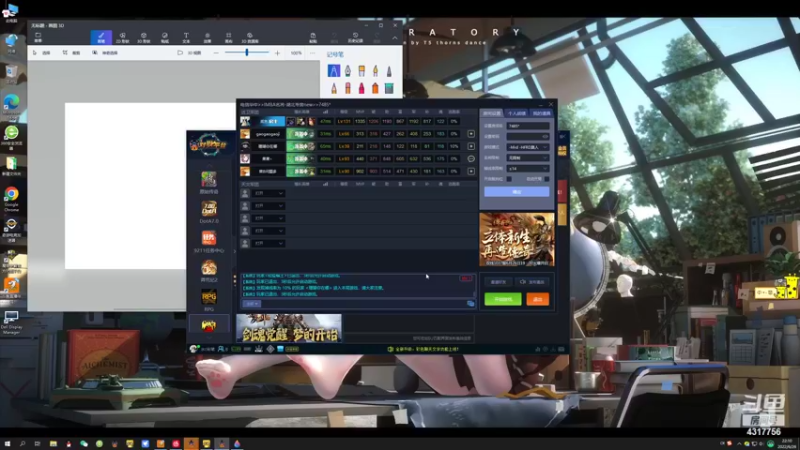Open the second empty slot dropdown
The height and width of the screenshot is (450, 800).
269,206
